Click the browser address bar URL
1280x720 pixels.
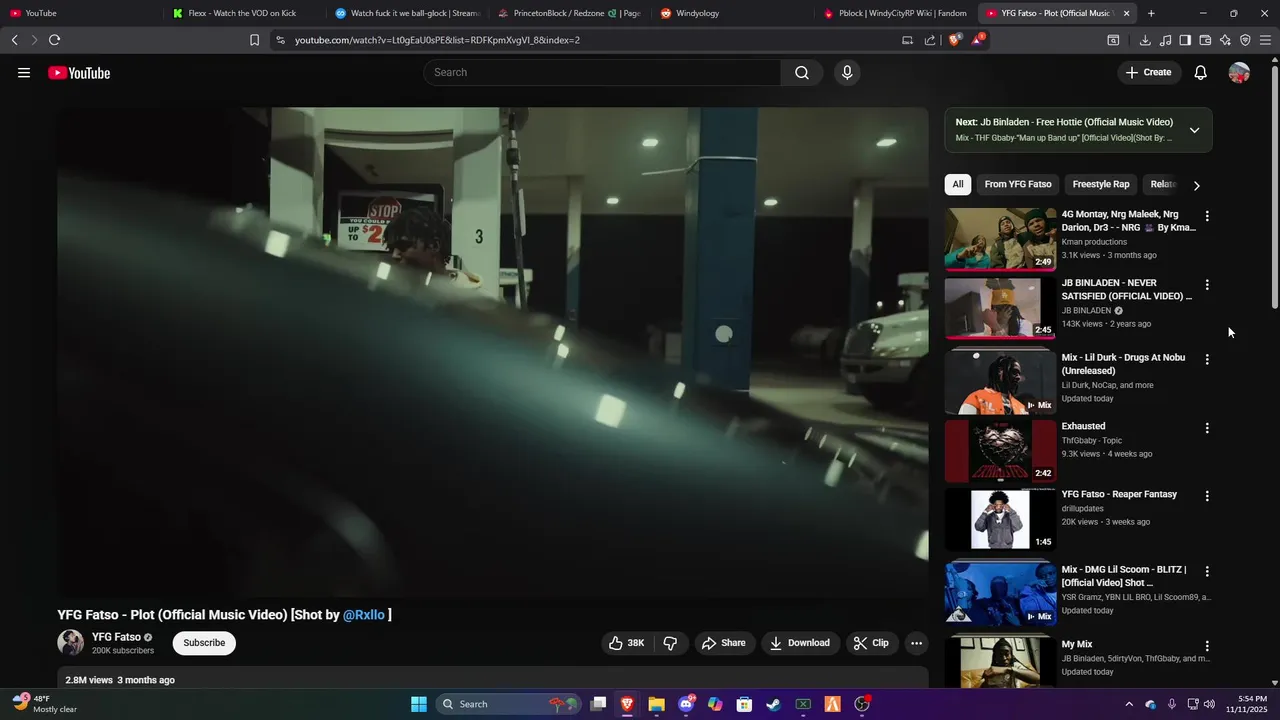tap(437, 40)
